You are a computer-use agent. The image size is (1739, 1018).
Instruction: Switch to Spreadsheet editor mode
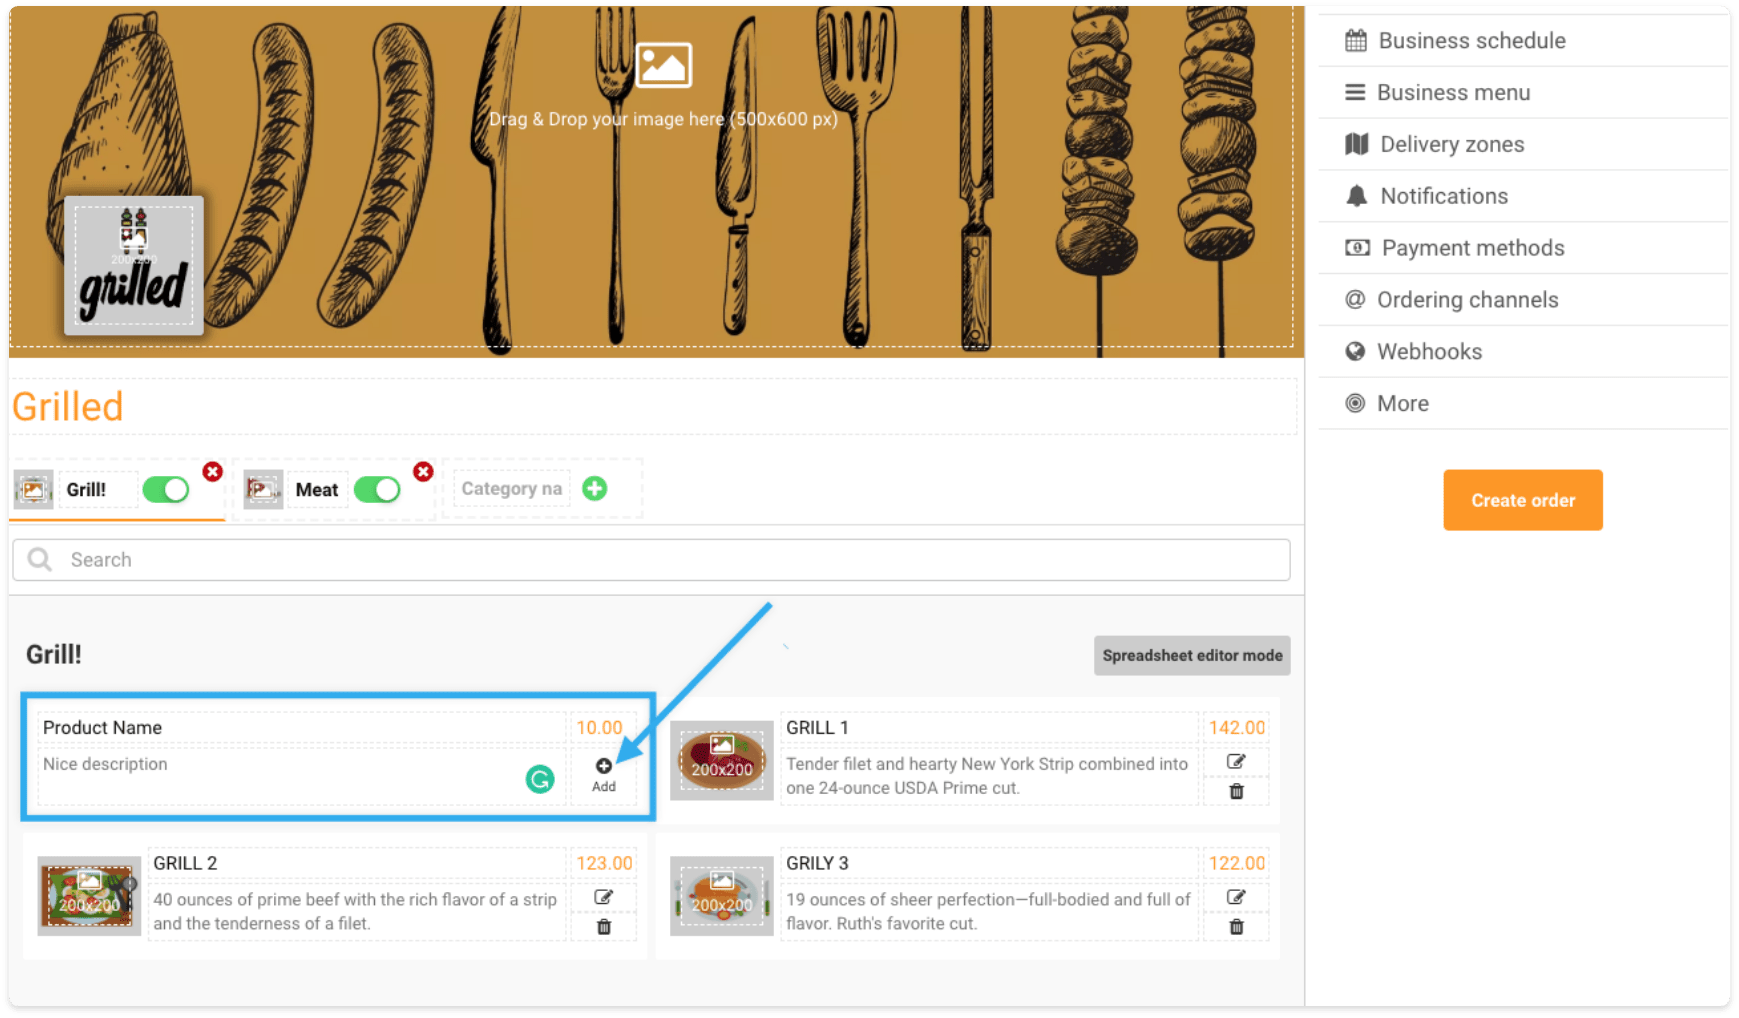click(x=1192, y=655)
